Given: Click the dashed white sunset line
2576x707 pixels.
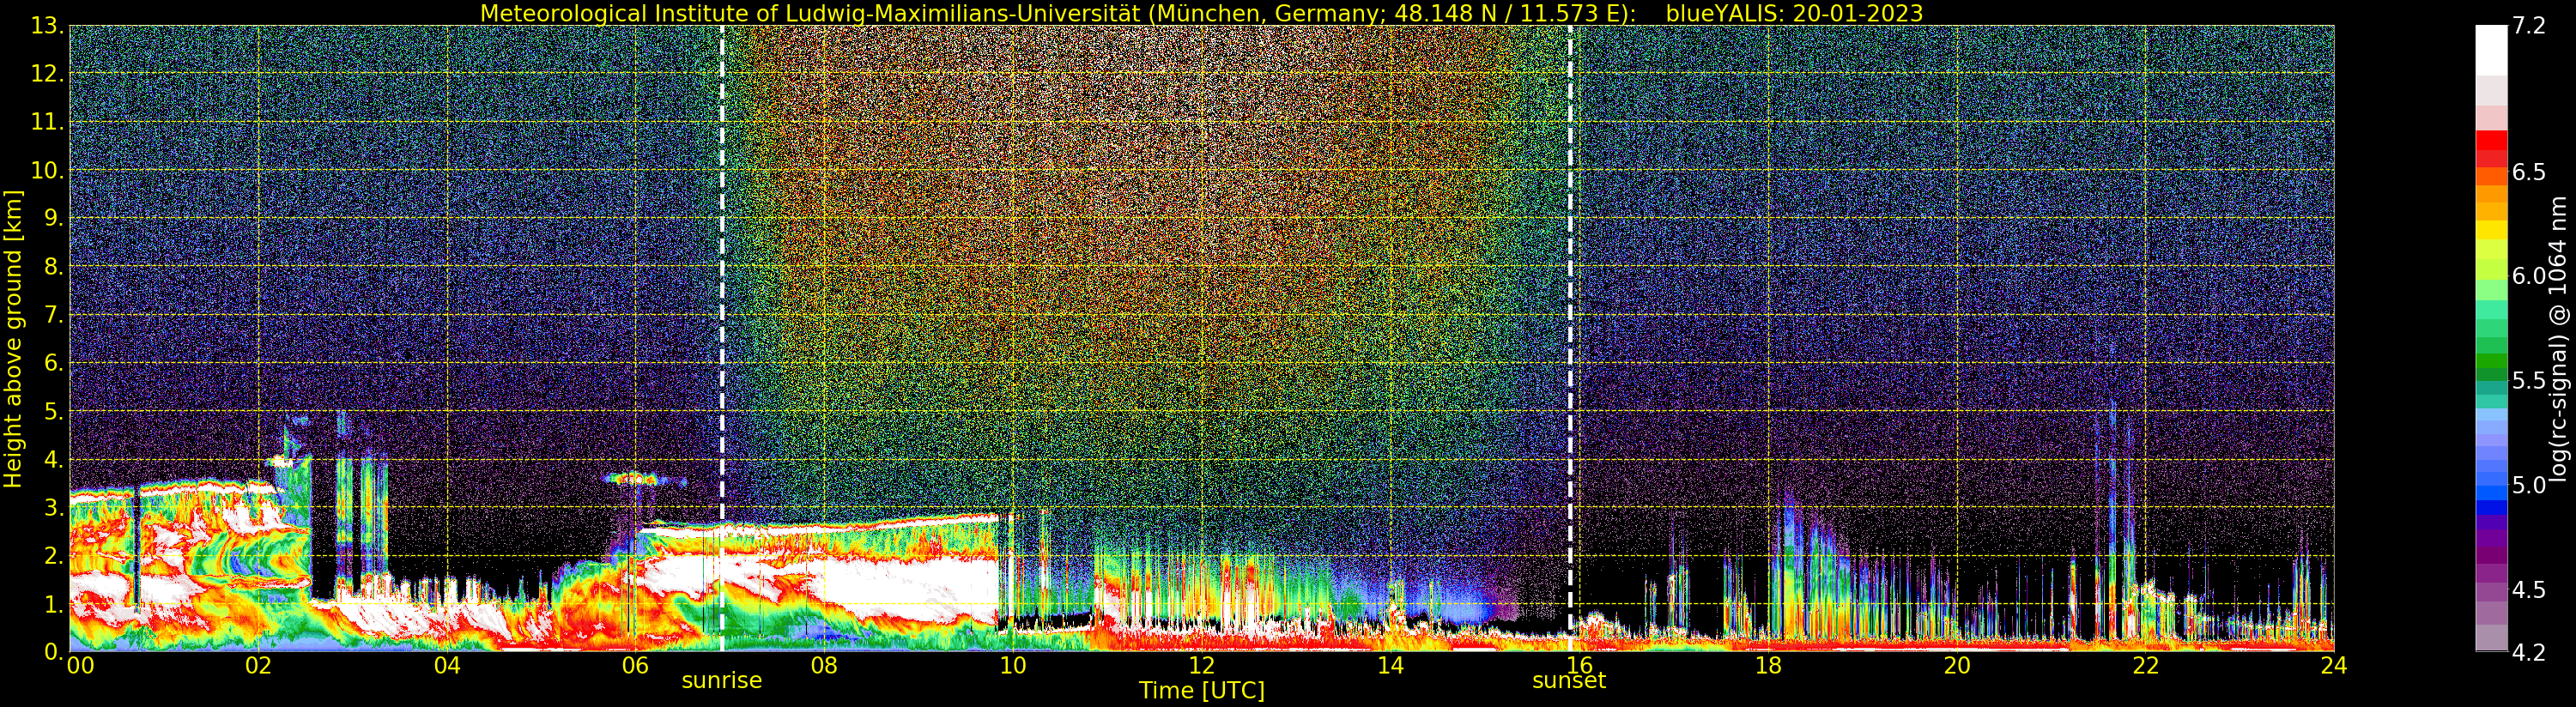Looking at the screenshot, I should [x=1570, y=300].
